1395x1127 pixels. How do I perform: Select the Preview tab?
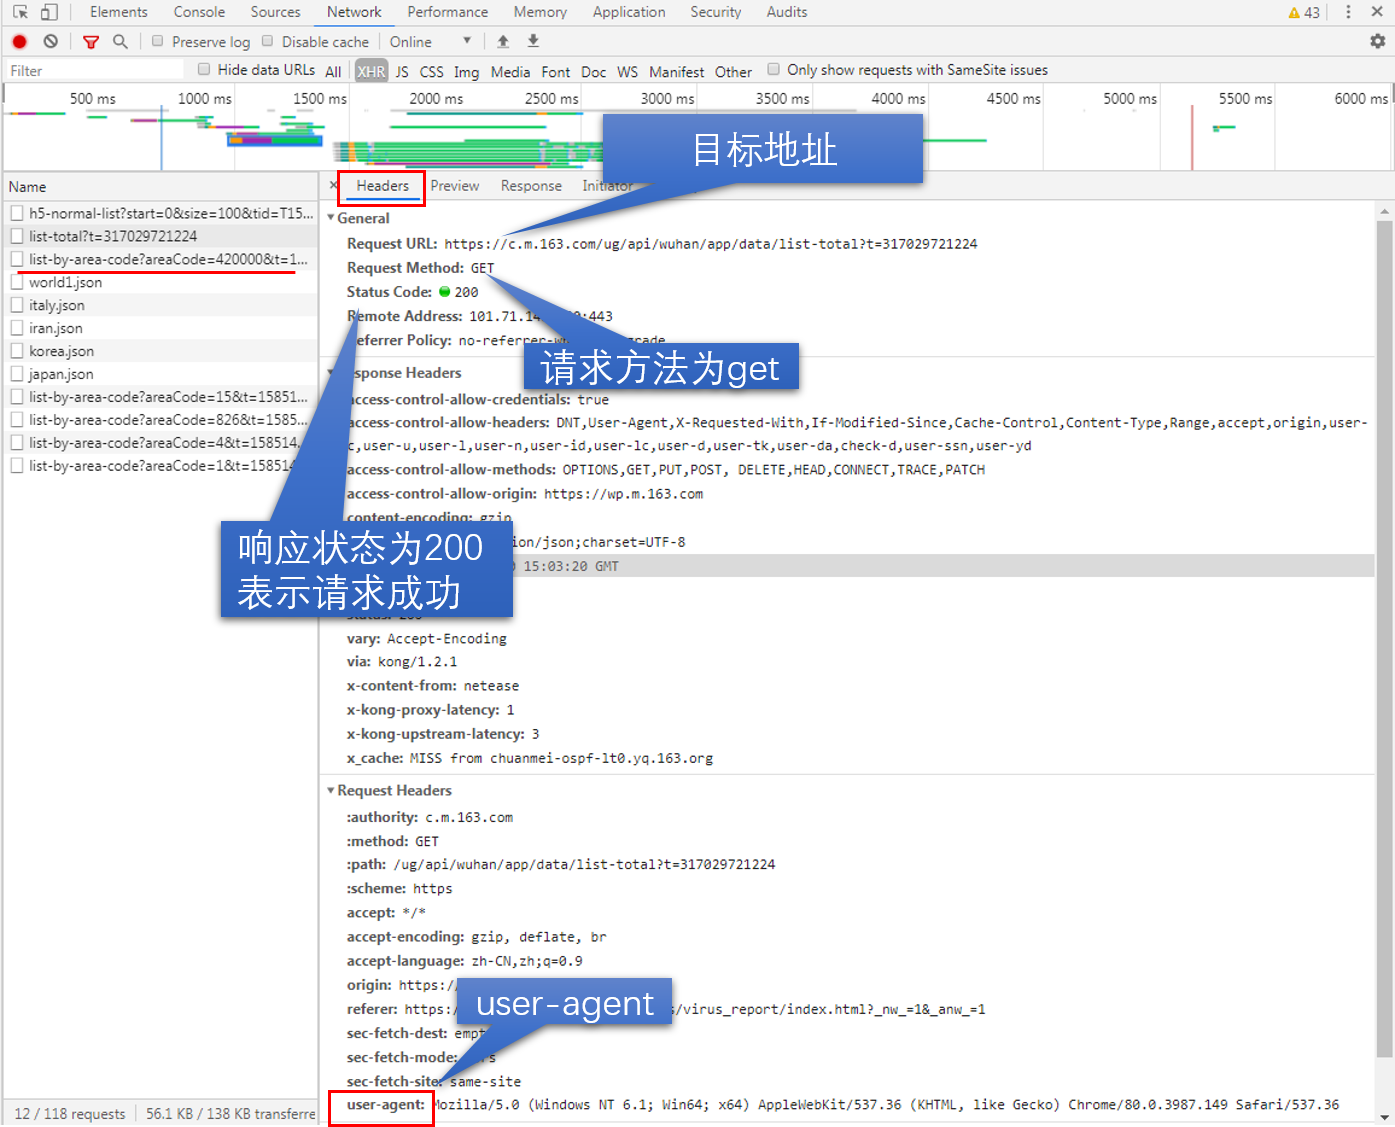(x=455, y=186)
